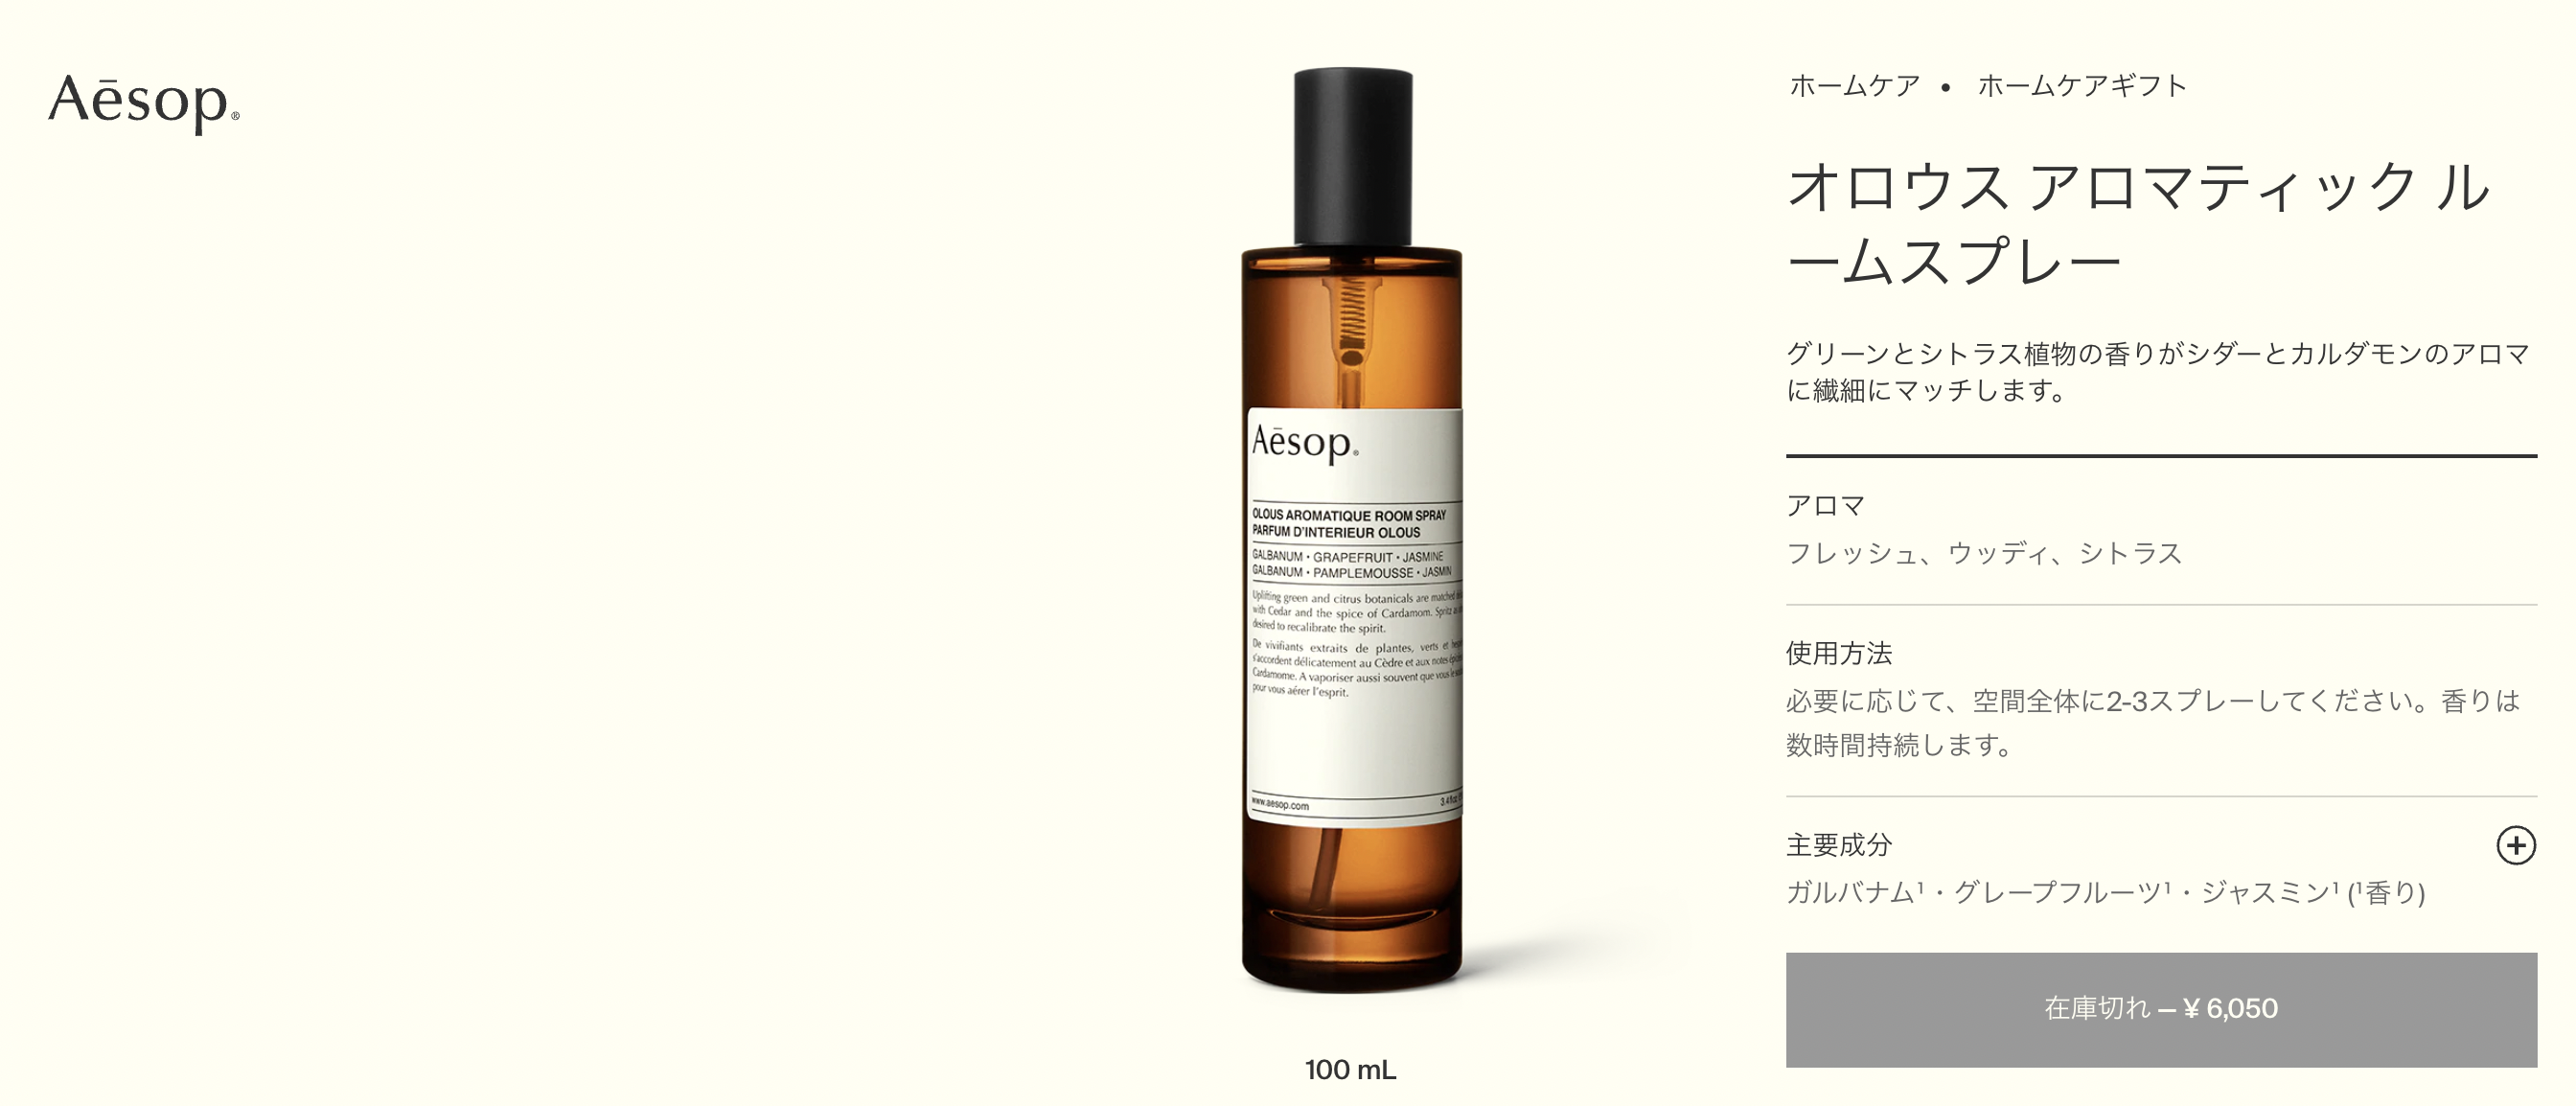Click the usage instructions text 必要に応じて
The height and width of the screenshot is (1106, 2576).
click(2152, 723)
